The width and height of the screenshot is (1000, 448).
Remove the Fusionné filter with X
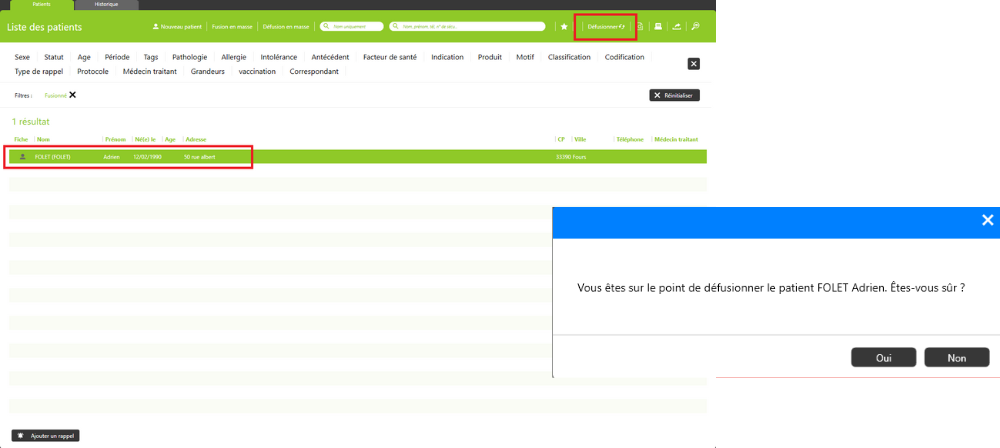pos(73,95)
